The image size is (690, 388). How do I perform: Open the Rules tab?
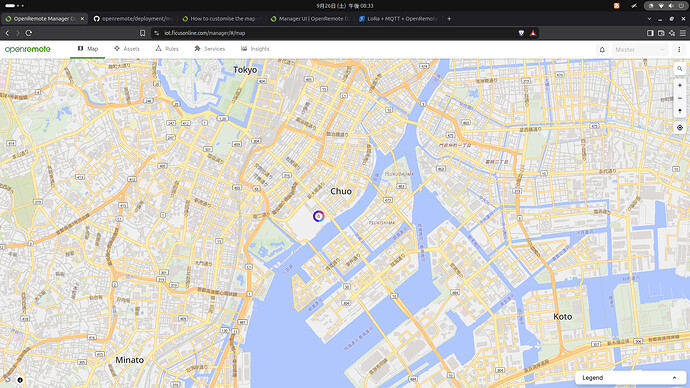point(167,49)
